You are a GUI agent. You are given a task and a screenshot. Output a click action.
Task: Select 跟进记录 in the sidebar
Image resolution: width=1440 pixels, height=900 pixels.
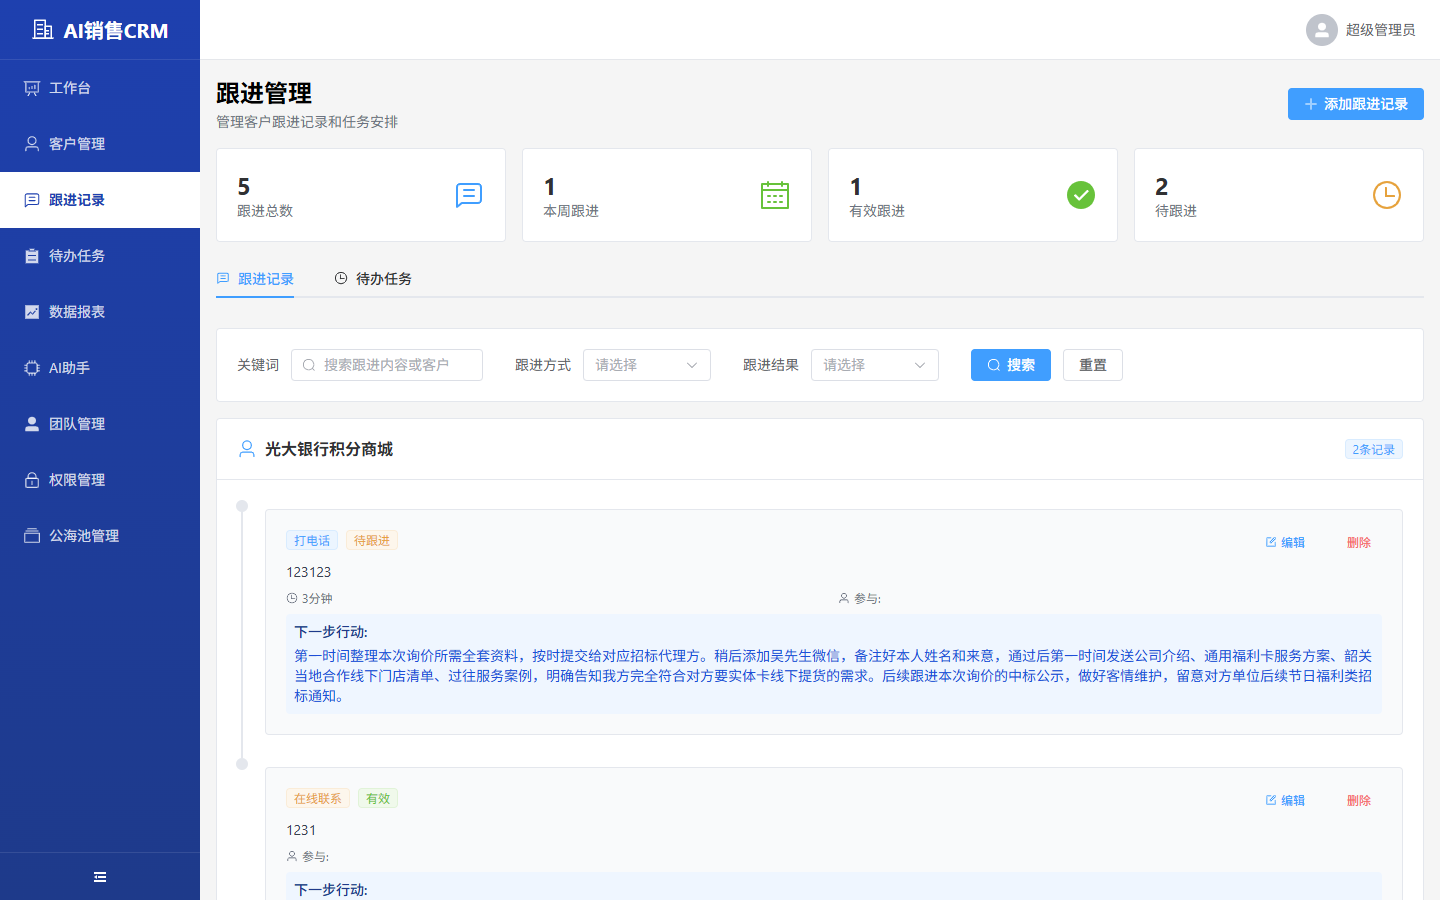100,200
